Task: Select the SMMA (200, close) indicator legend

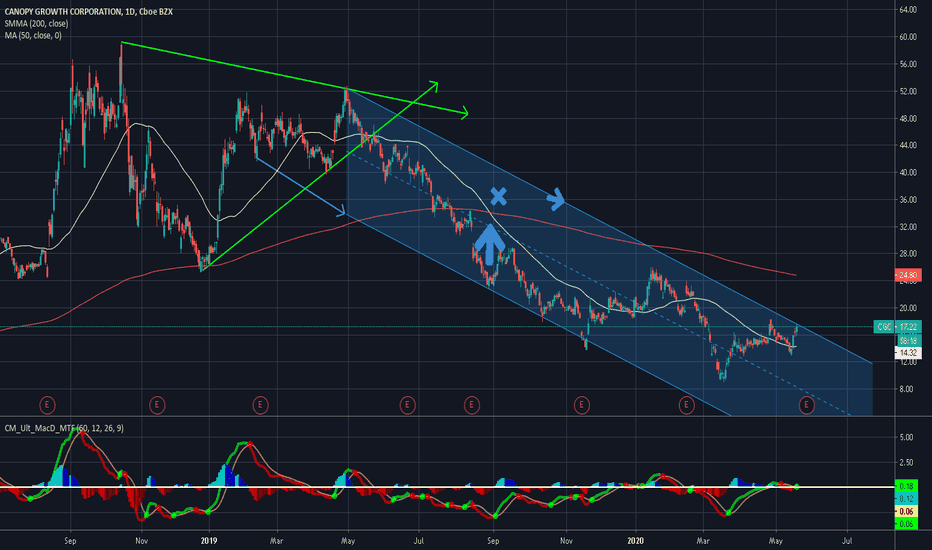Action: 36,24
